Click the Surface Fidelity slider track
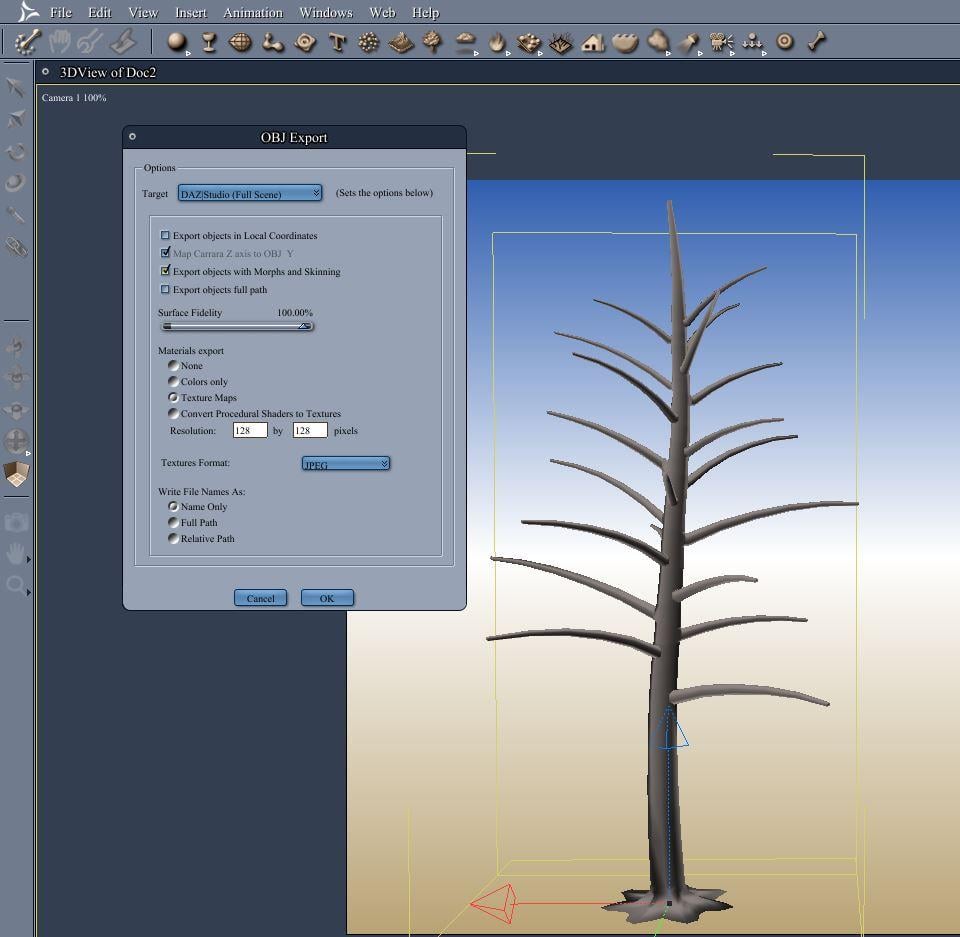 [236, 326]
